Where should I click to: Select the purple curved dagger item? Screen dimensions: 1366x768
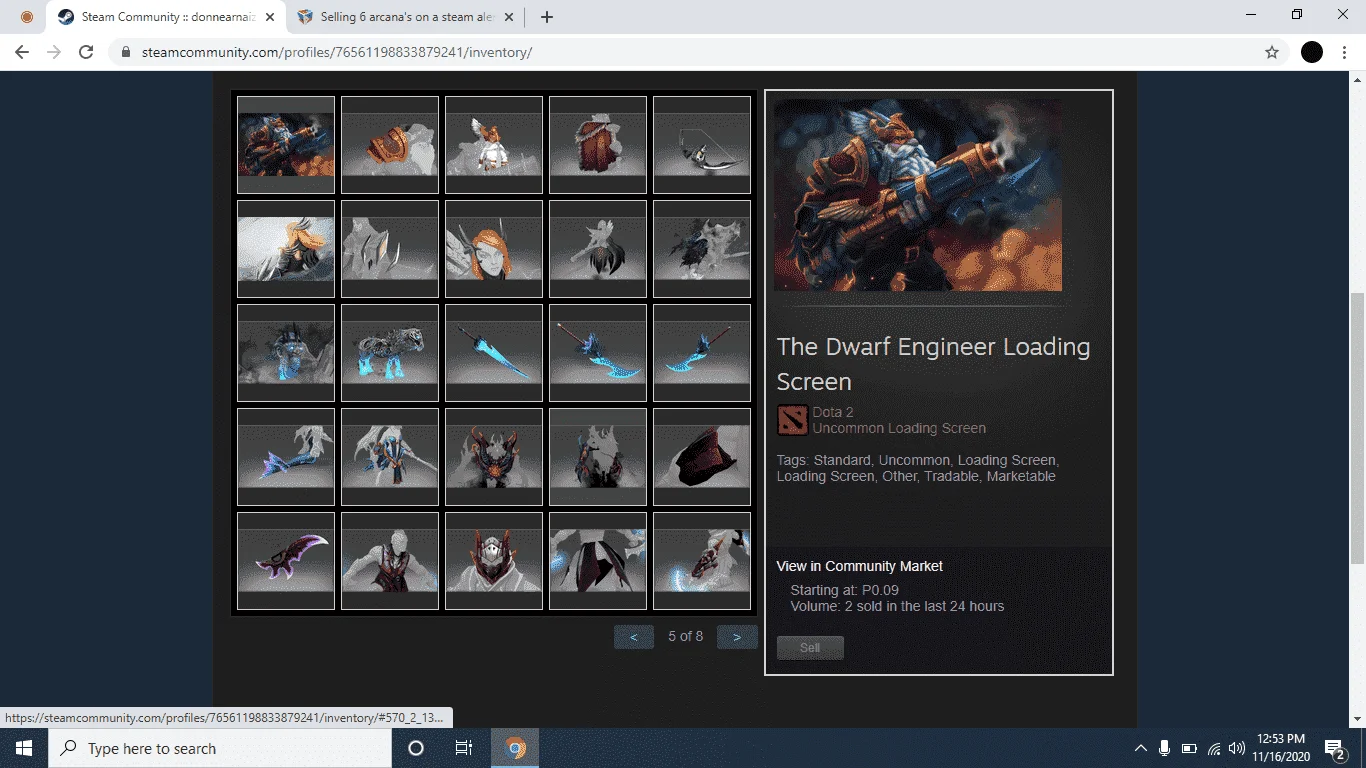[286, 561]
